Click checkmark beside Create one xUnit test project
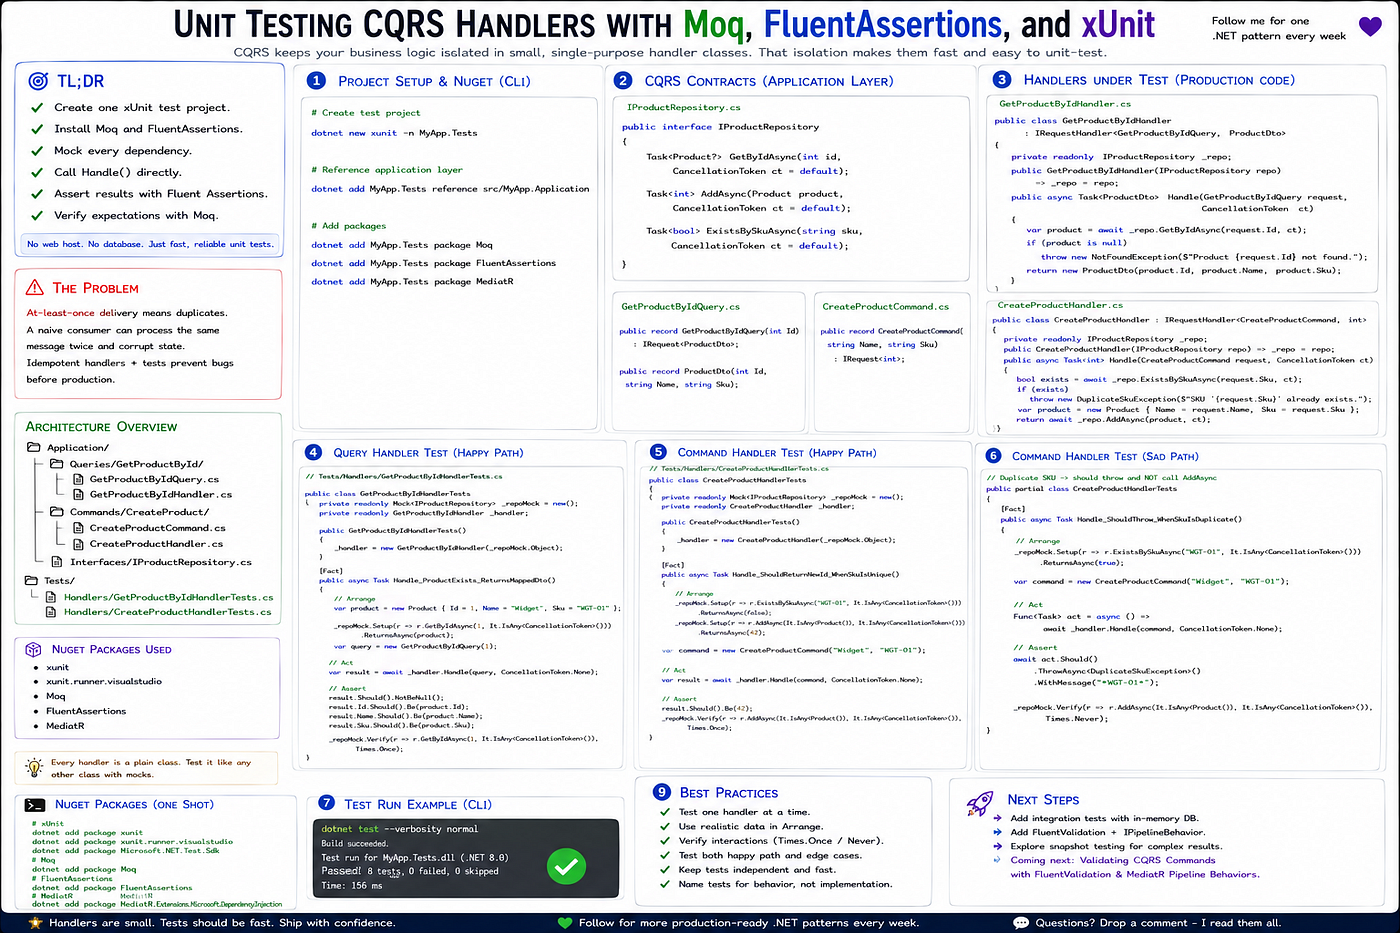1400x933 pixels. 37,107
